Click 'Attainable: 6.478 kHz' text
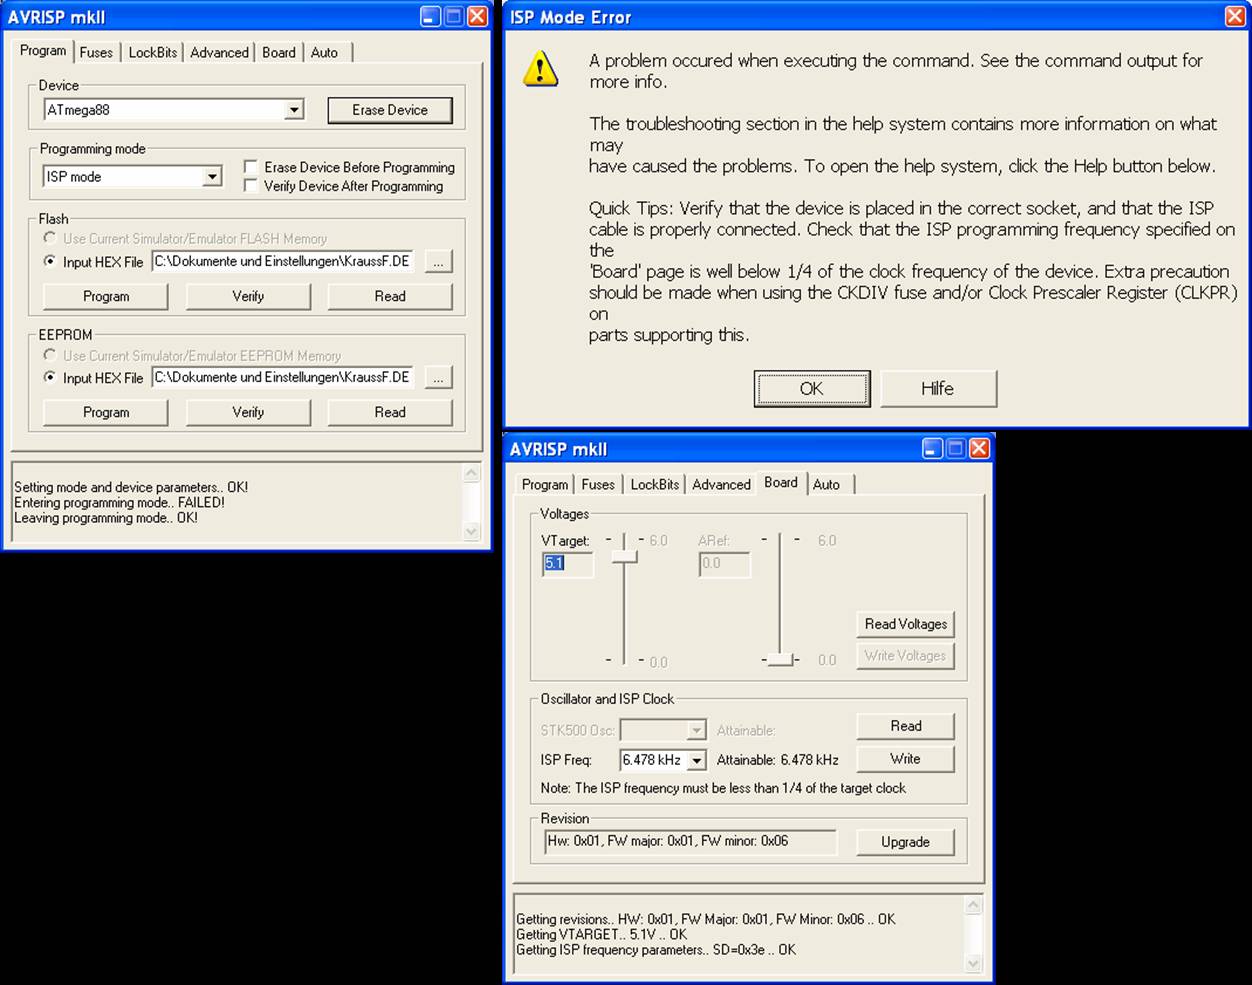This screenshot has width=1252, height=985. coord(777,760)
